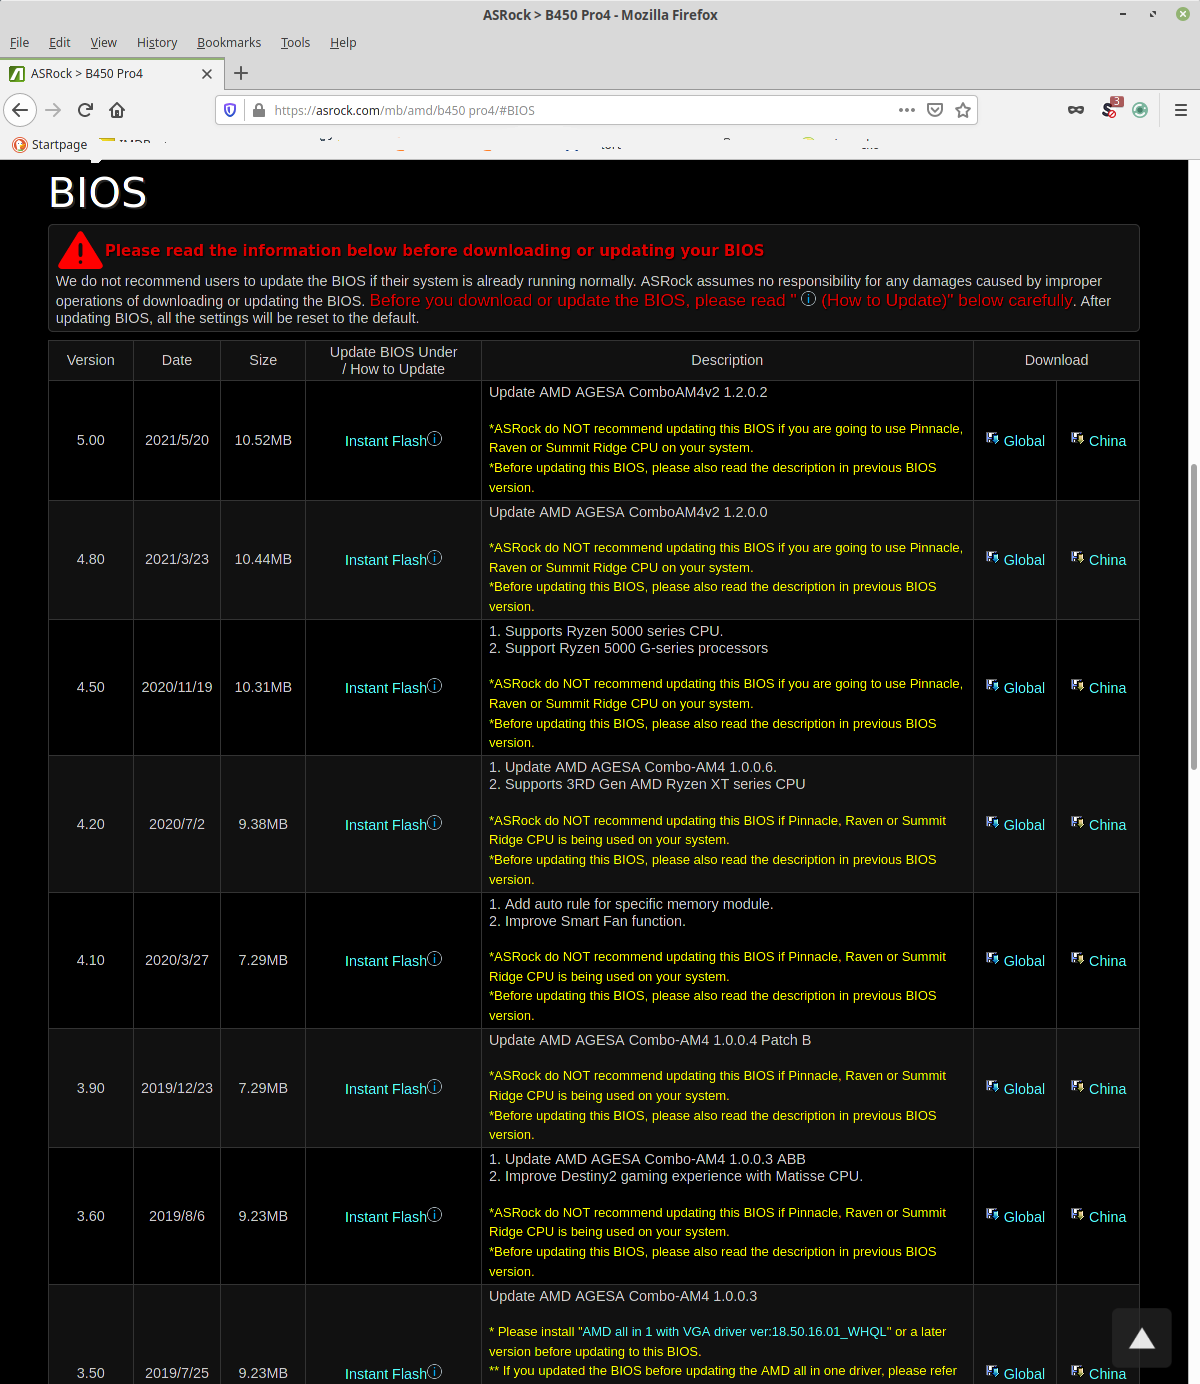Download Global BIOS version 4.80
This screenshot has height=1384, width=1200.
[1023, 560]
